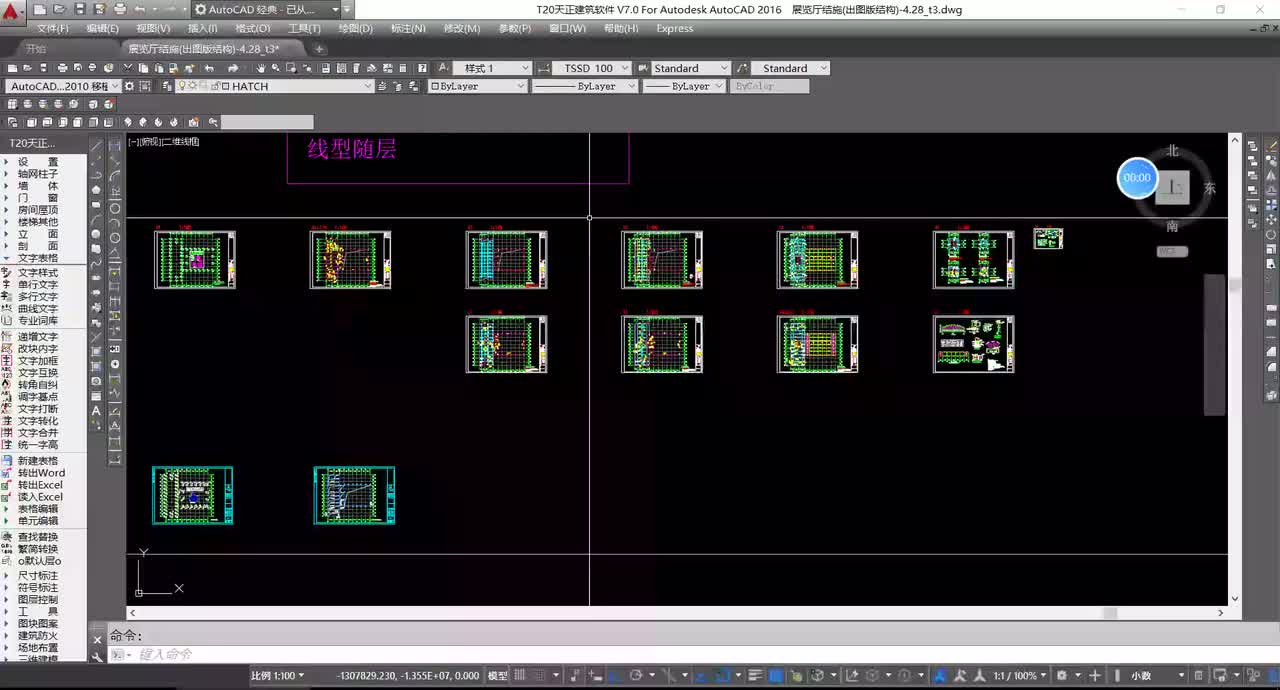
Task: Open the AutoCAD application menu logo
Action: 11,14
